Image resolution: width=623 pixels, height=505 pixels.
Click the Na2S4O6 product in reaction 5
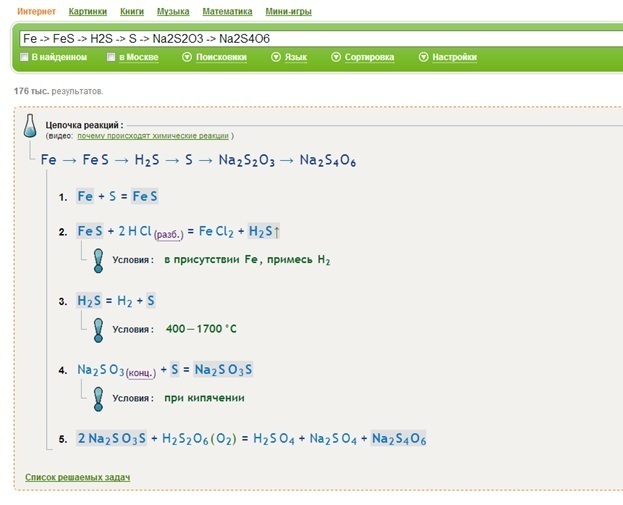click(399, 440)
